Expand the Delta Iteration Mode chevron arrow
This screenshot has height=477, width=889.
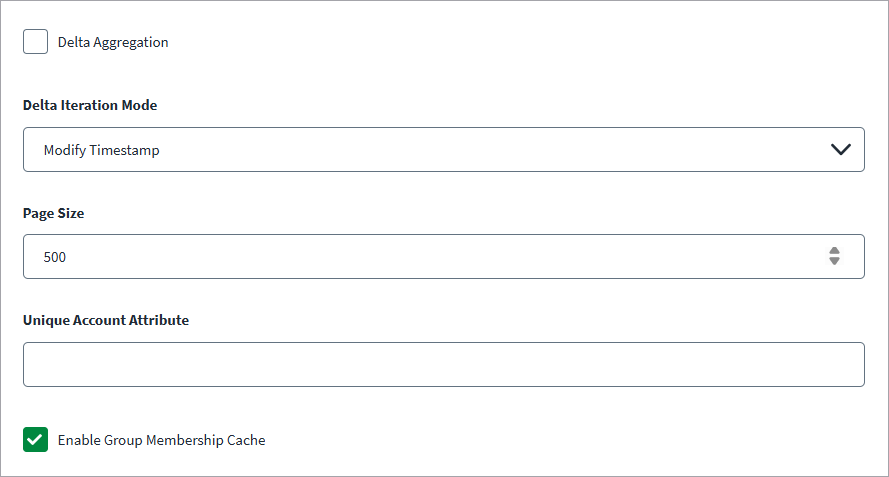(x=840, y=150)
